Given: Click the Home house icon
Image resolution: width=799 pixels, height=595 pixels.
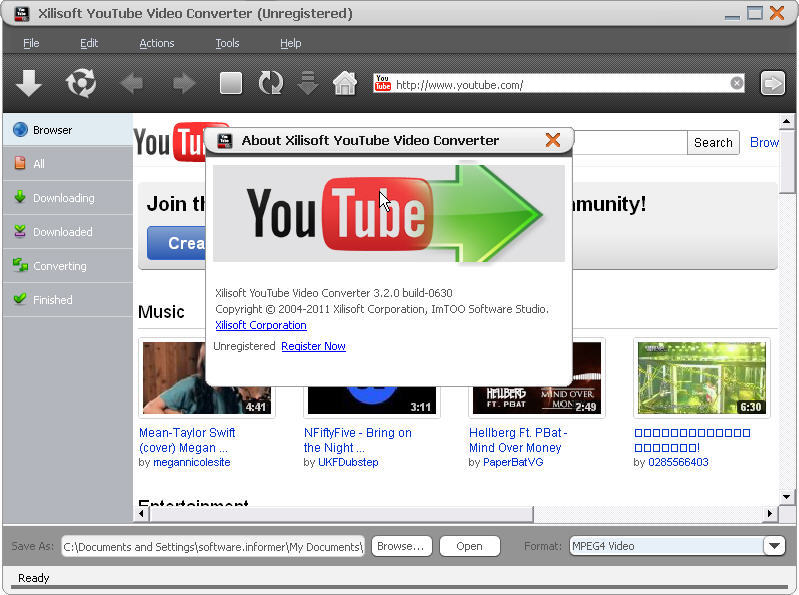Looking at the screenshot, I should tap(345, 83).
